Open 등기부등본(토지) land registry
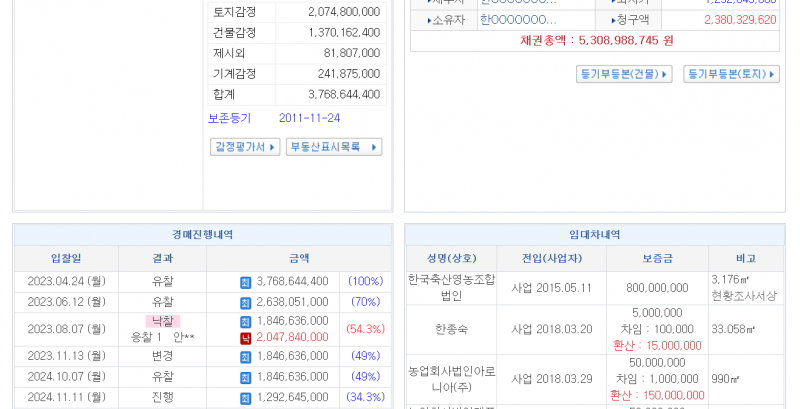This screenshot has width=800, height=409. click(x=731, y=74)
